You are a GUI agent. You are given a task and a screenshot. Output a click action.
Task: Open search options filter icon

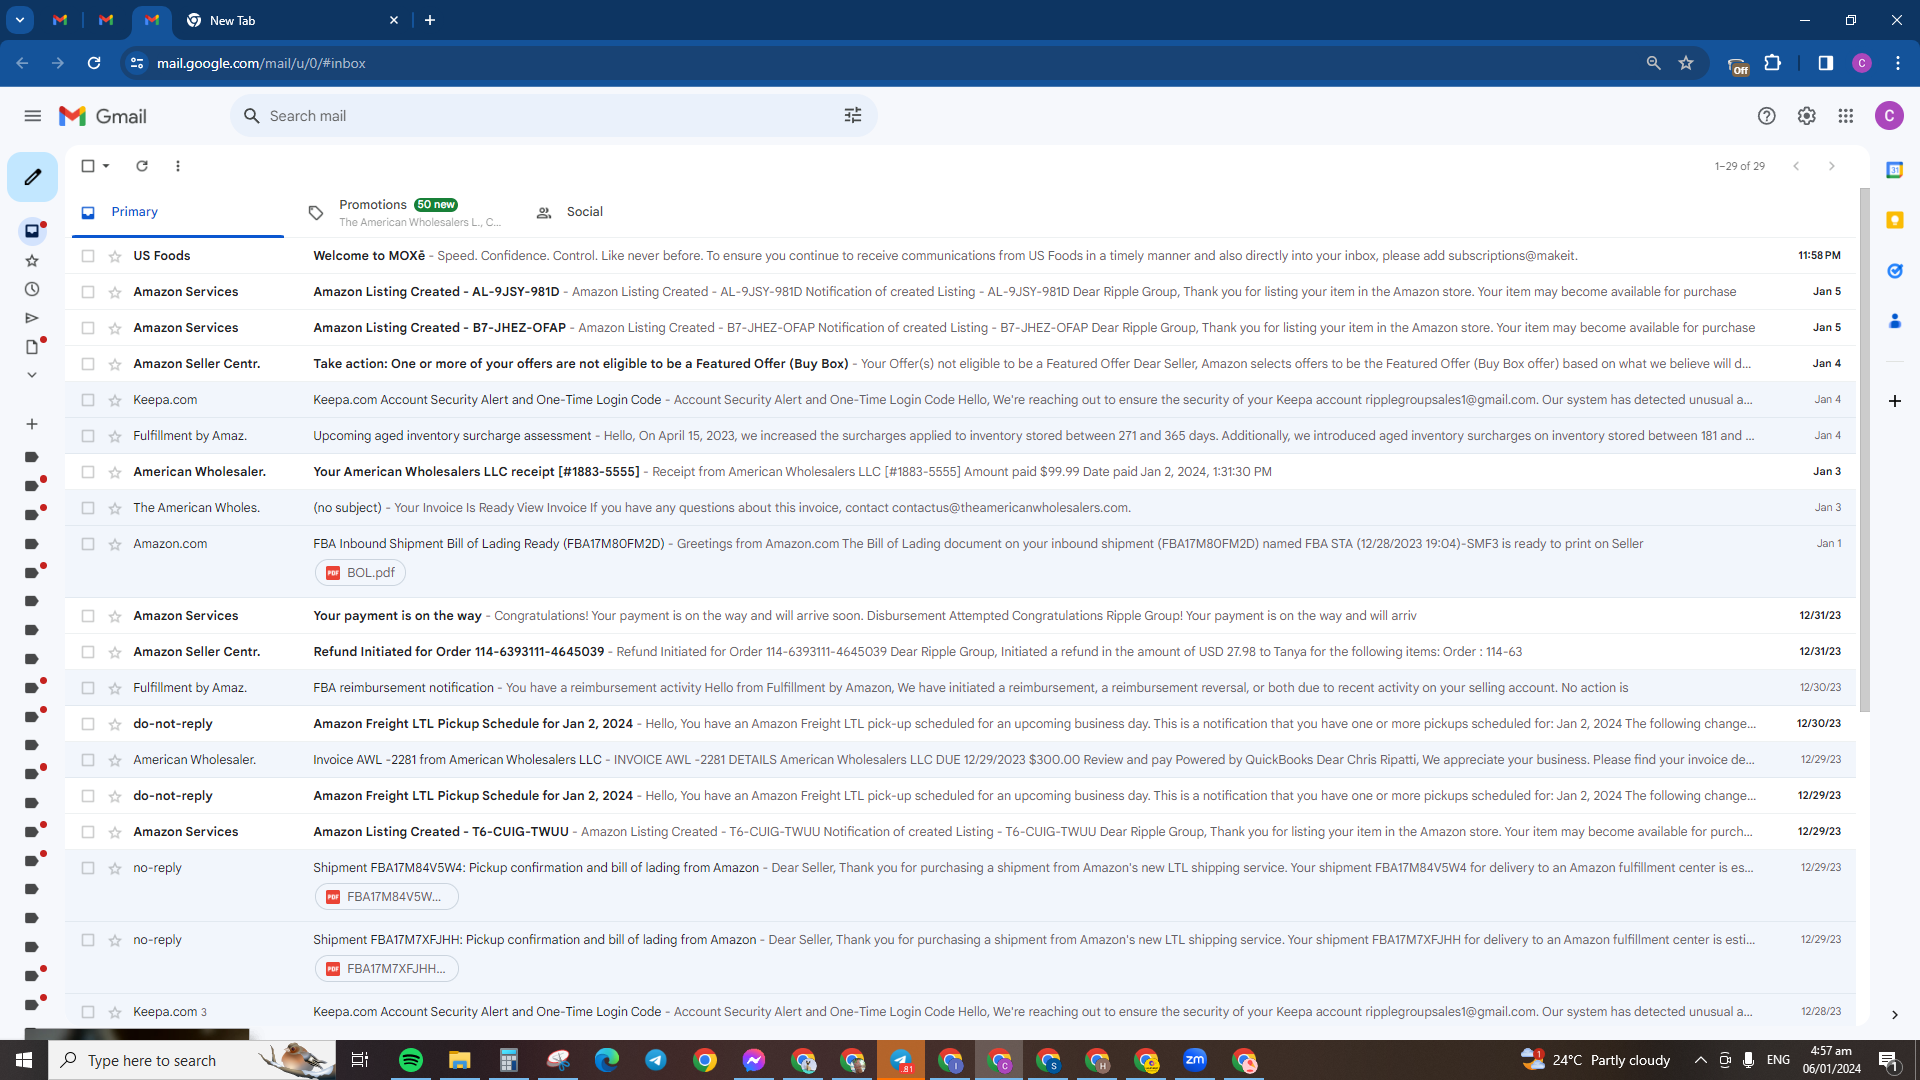(x=853, y=116)
